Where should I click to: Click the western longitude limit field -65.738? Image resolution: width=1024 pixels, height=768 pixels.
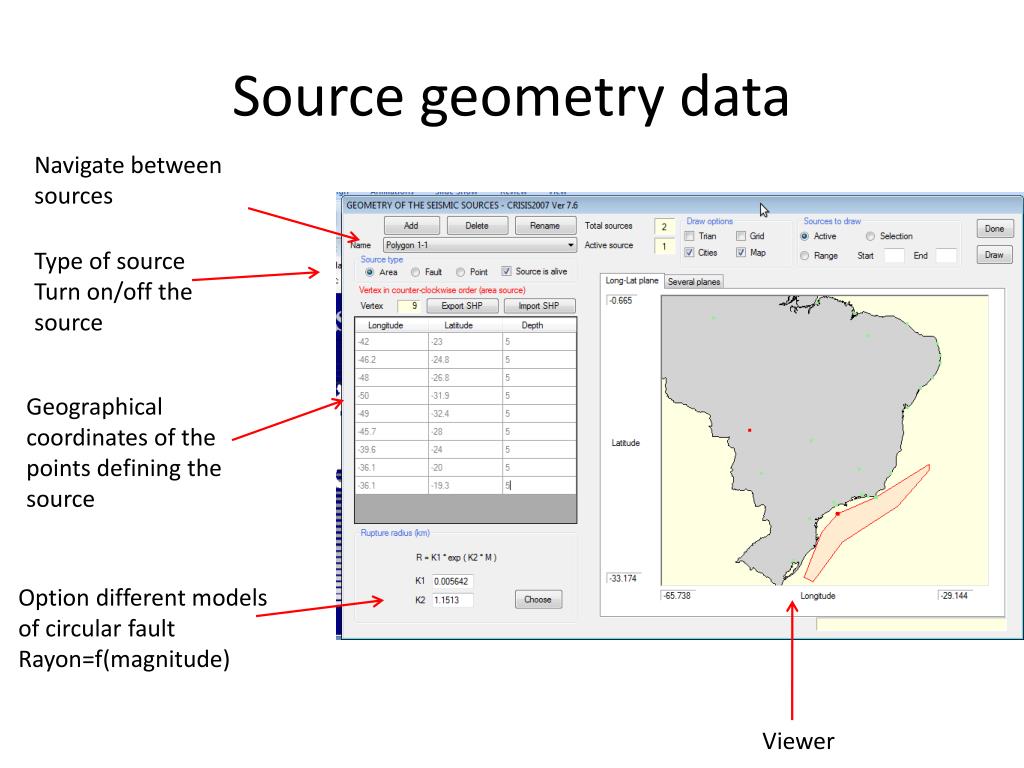click(x=678, y=596)
